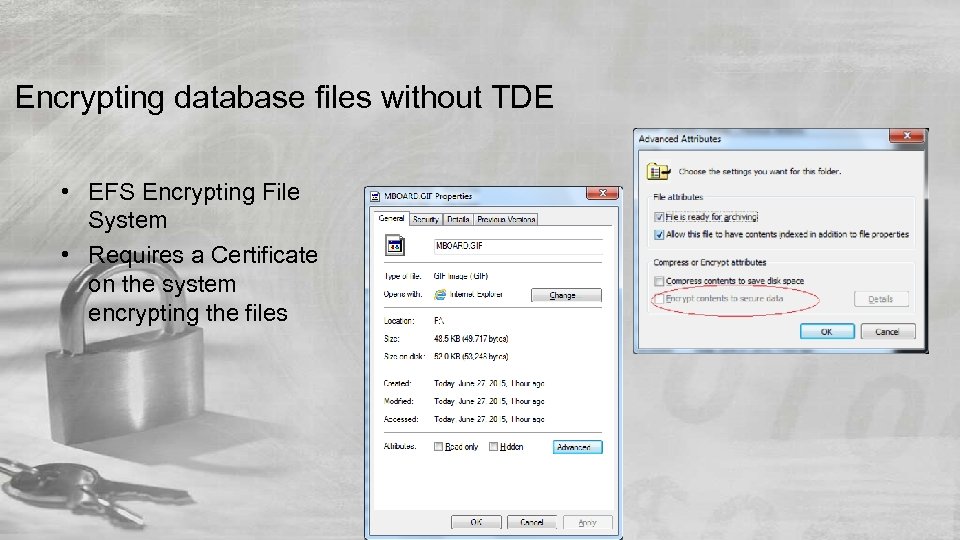Open the Previous Versions tab
Screen dimensions: 960x540
click(506, 219)
